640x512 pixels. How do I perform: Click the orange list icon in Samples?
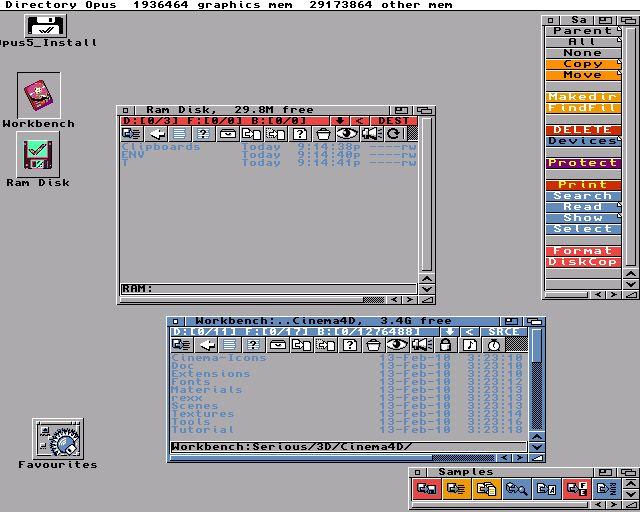point(456,489)
